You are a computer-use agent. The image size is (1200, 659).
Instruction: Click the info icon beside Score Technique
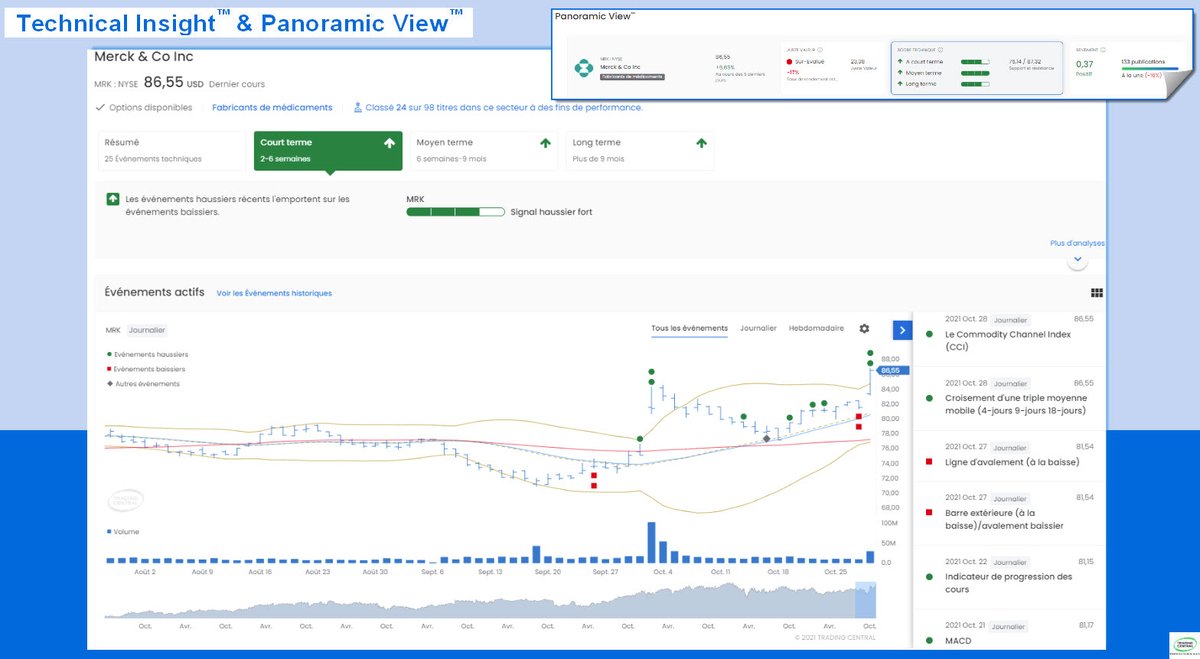pyautogui.click(x=940, y=49)
